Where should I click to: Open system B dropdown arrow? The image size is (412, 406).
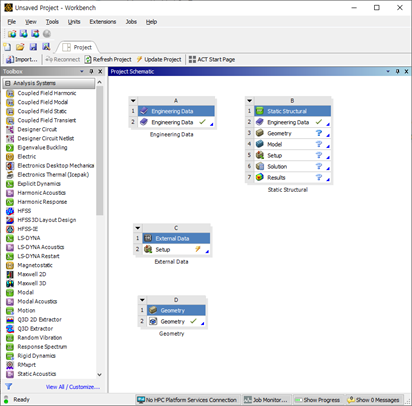[x=249, y=101]
